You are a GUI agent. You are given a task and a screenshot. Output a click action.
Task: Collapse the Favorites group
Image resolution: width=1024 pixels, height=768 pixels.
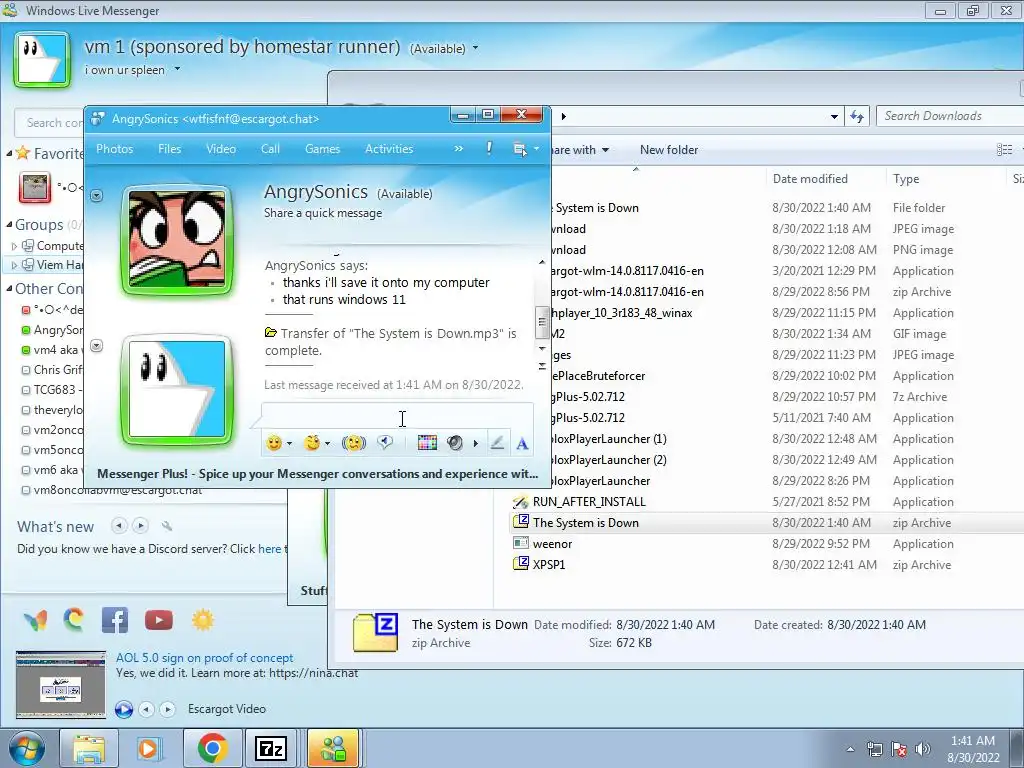coord(9,153)
